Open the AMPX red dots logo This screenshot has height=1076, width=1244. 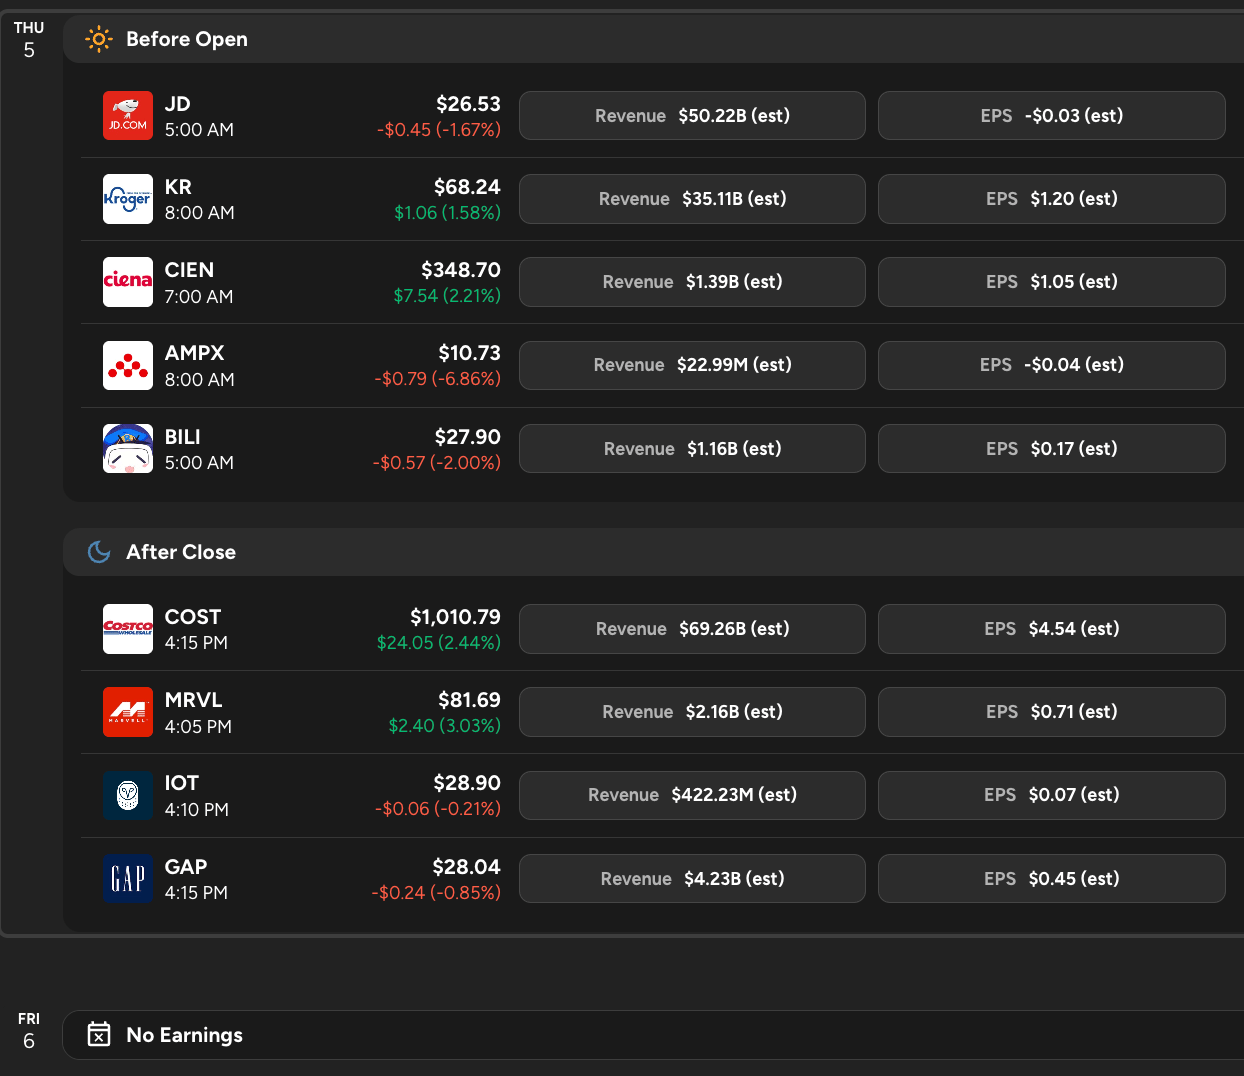coord(128,365)
